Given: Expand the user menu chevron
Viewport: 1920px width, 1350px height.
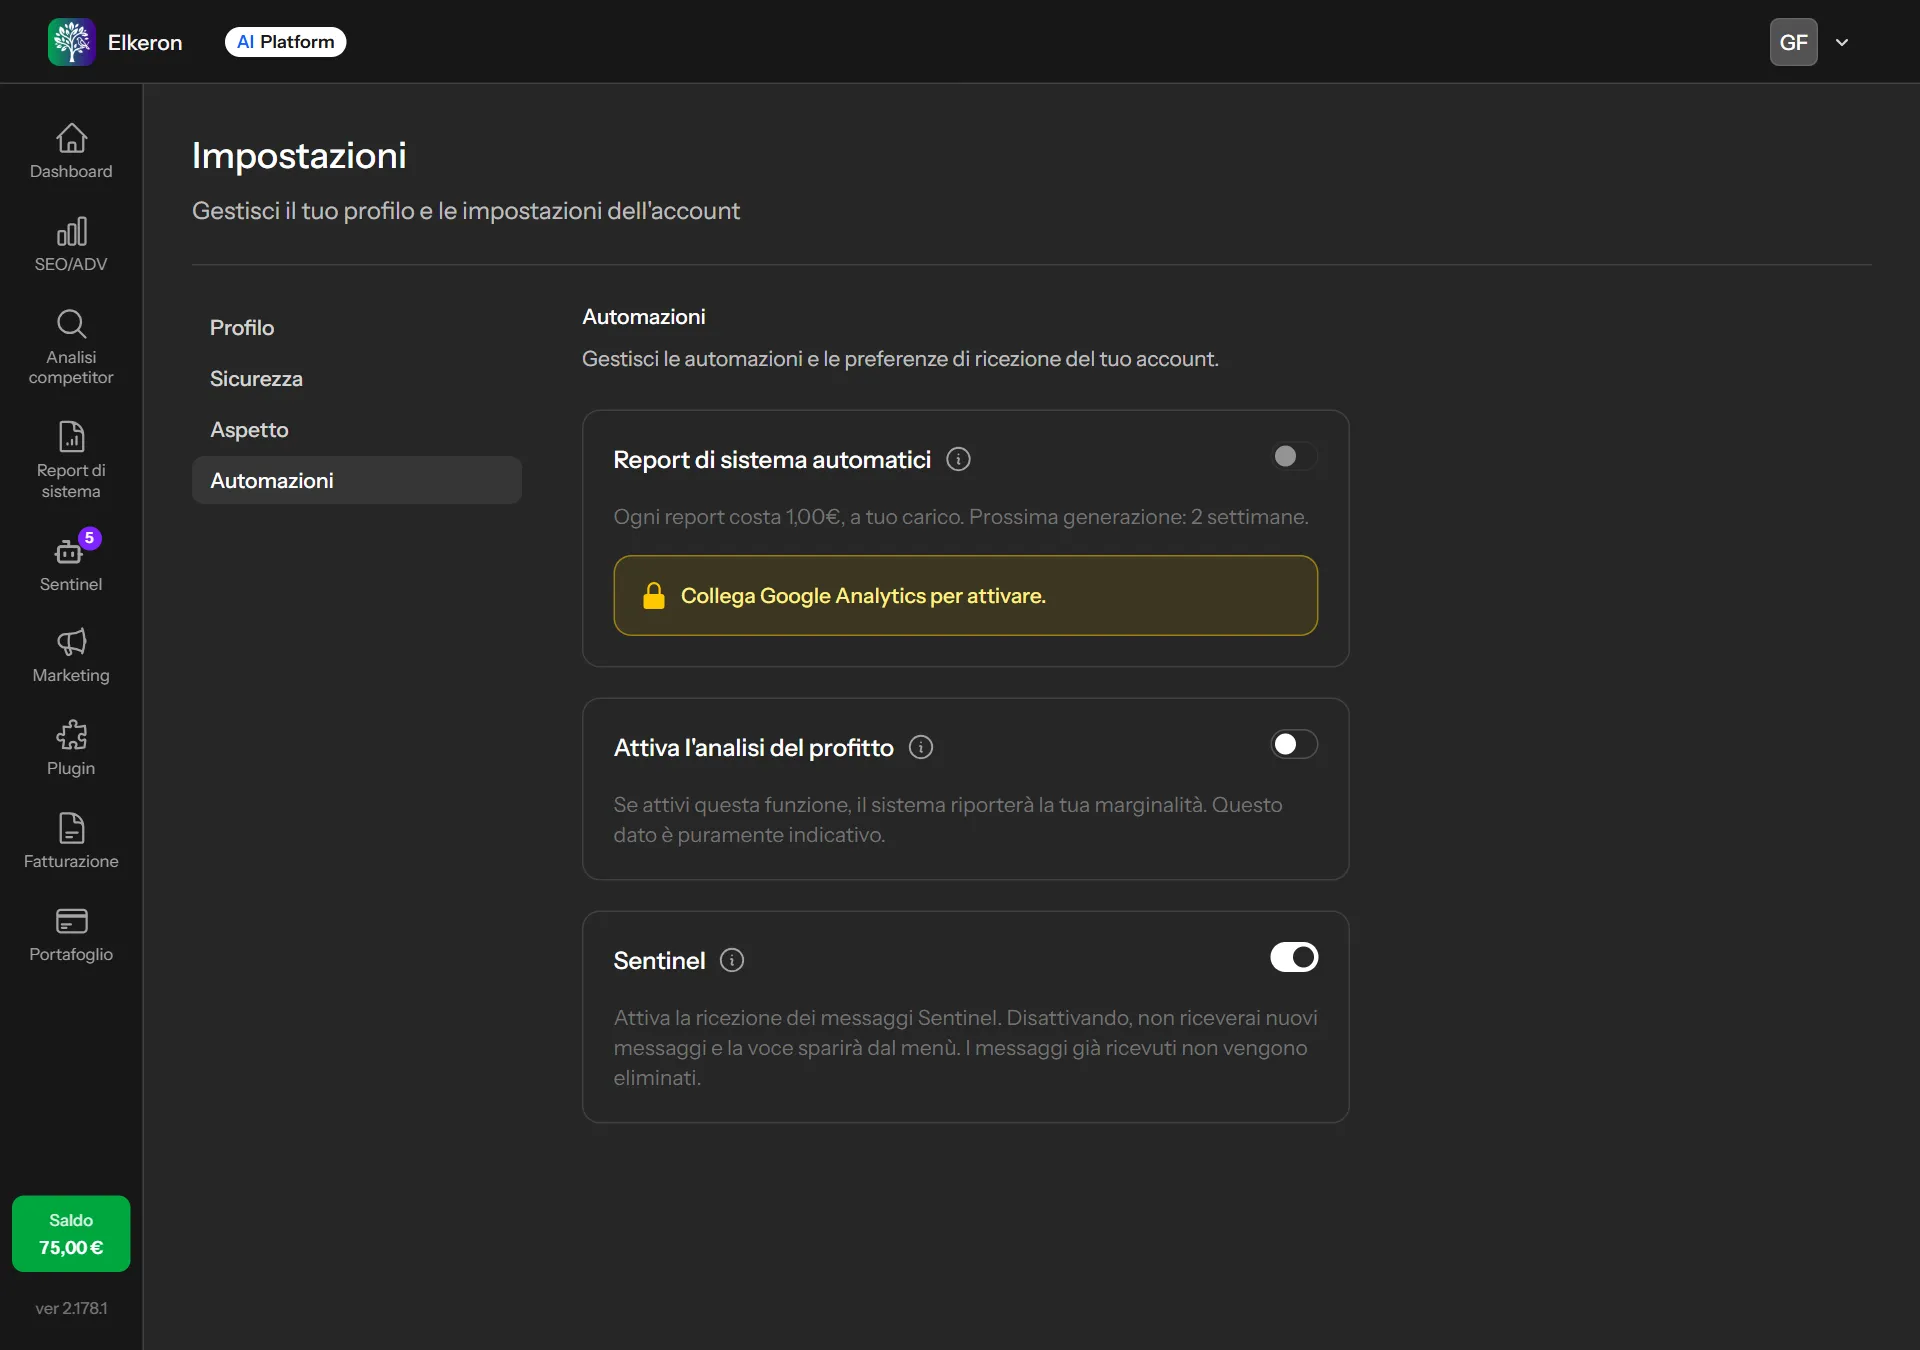Looking at the screenshot, I should click(1842, 42).
